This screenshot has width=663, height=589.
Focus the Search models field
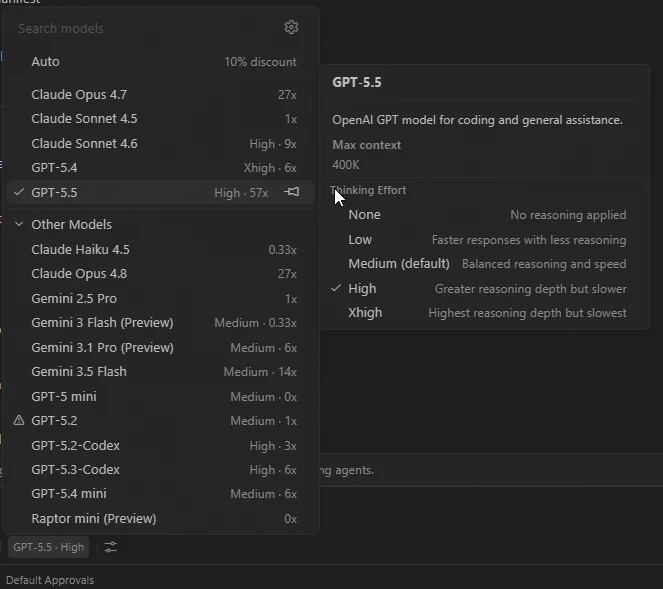(148, 28)
